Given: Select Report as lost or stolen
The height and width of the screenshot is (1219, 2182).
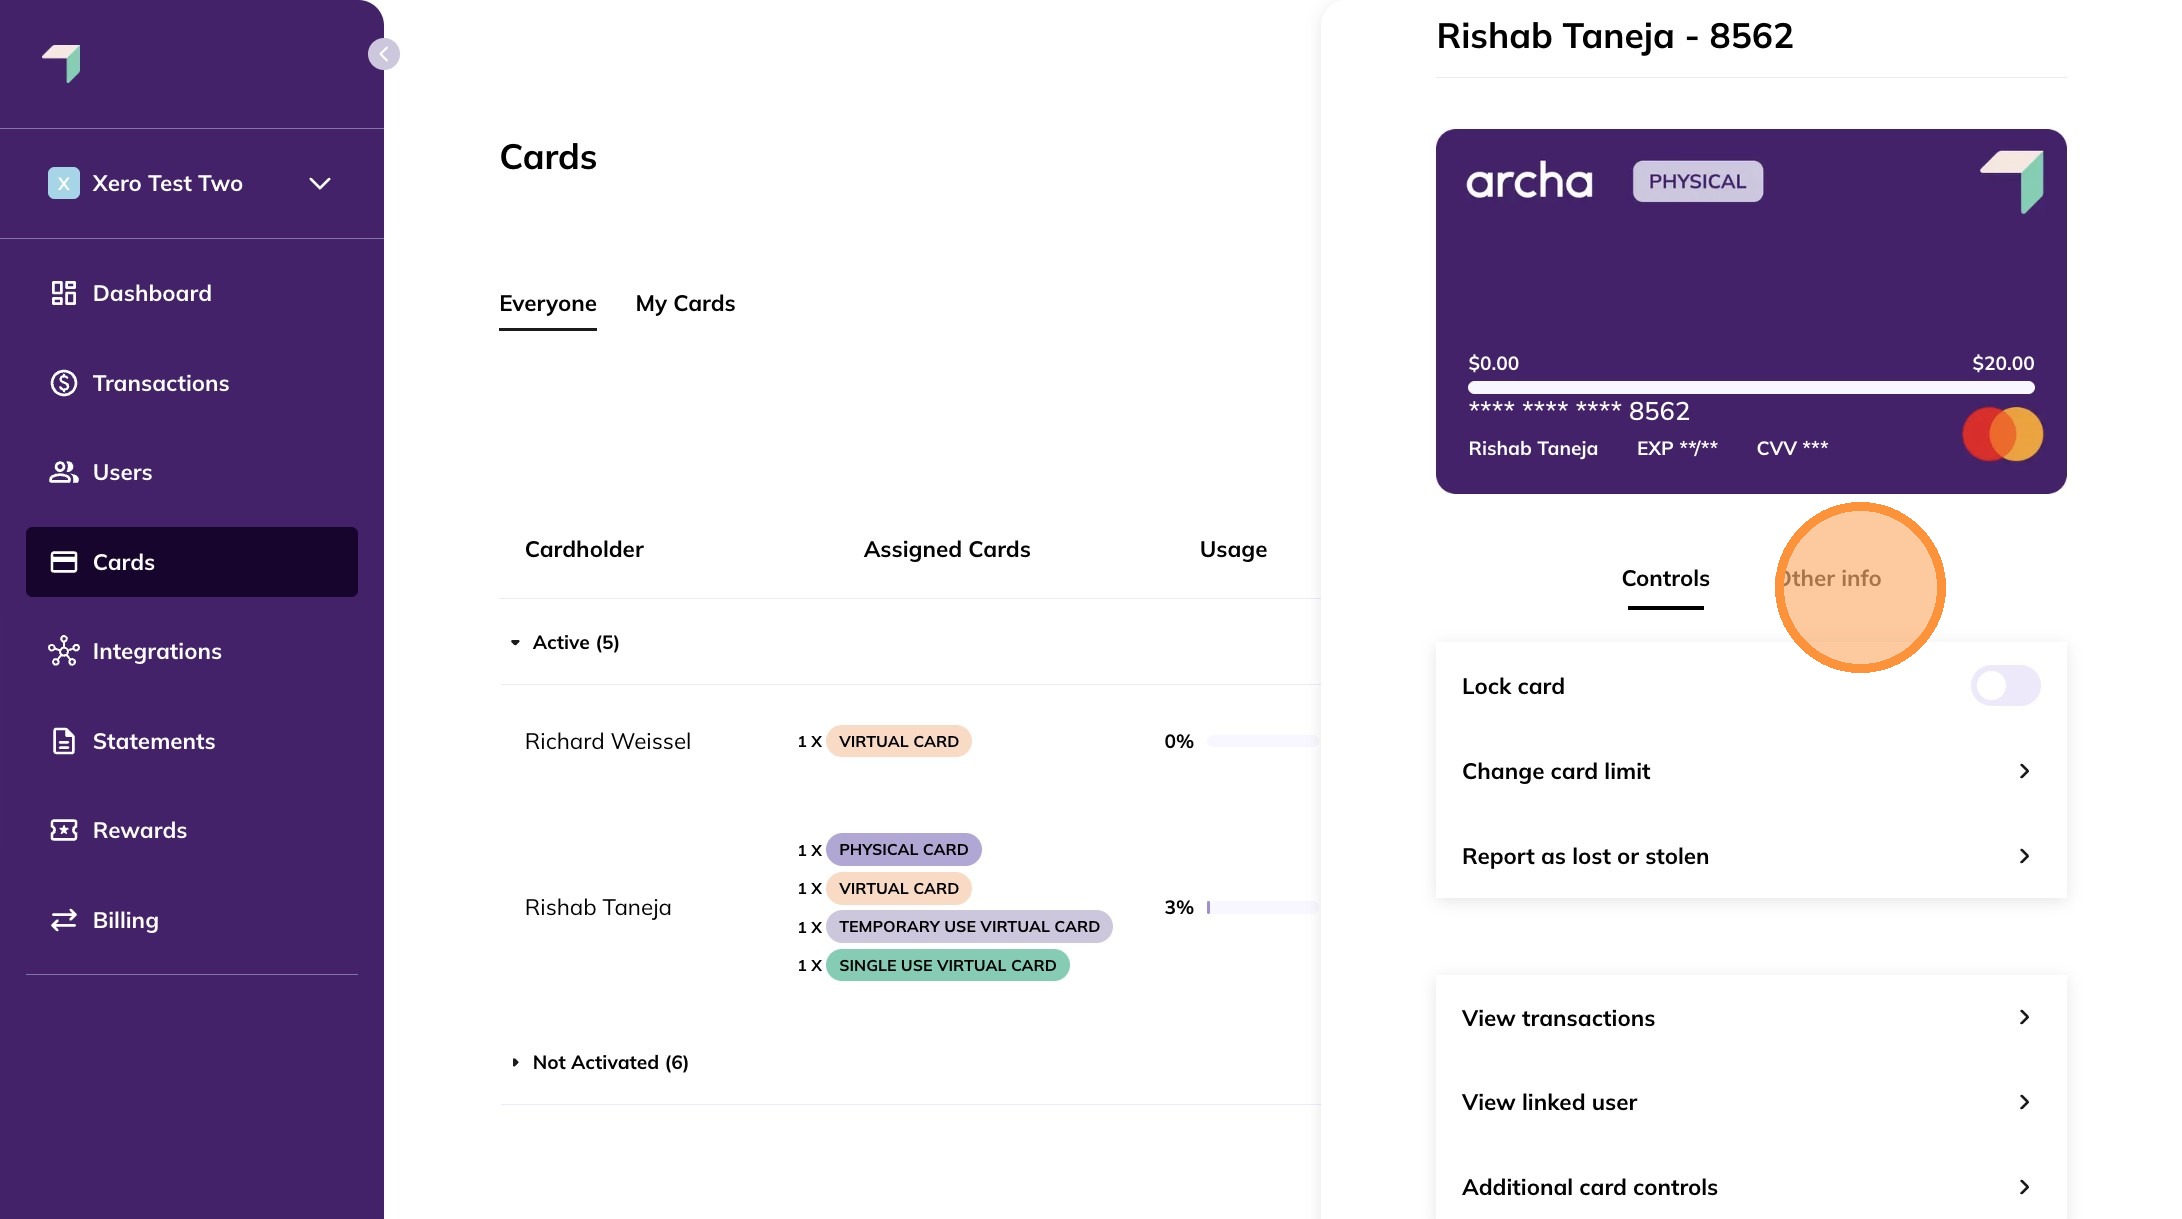Looking at the screenshot, I should point(1750,856).
